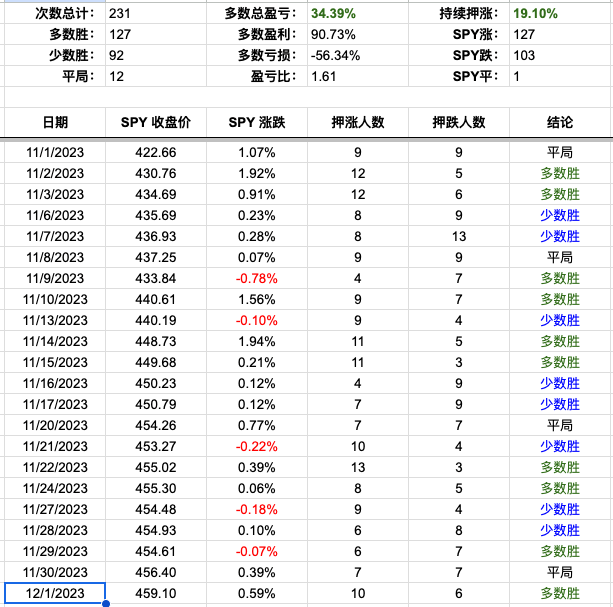The width and height of the screenshot is (613, 607).
Task: Select the 平局 summary value 12
Action: click(x=156, y=76)
